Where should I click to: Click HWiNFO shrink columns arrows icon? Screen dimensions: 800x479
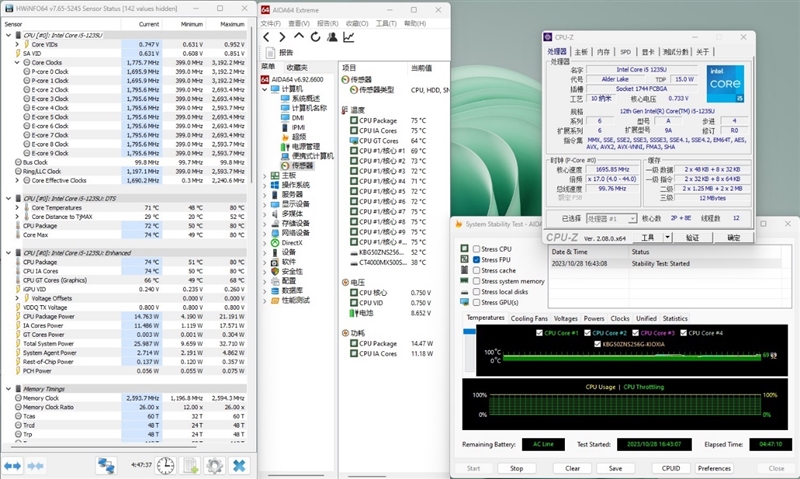click(35, 466)
